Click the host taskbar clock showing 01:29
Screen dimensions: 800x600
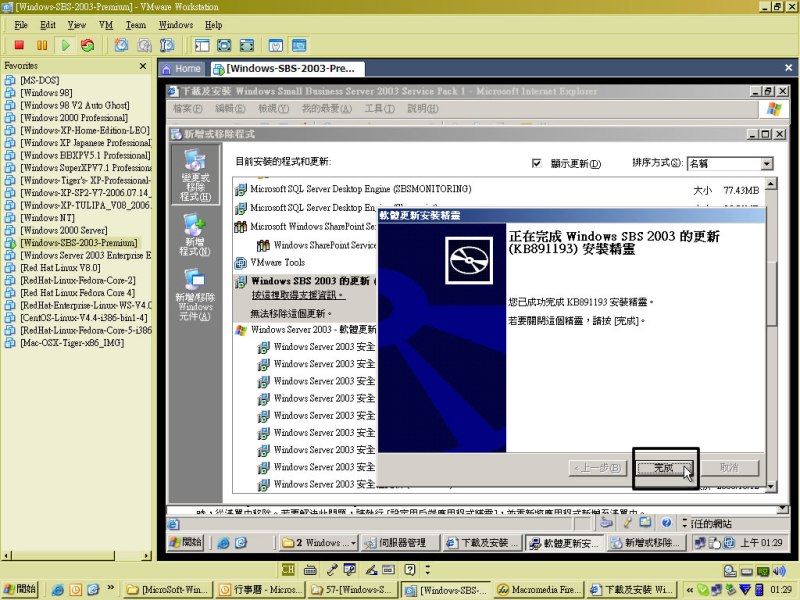[781, 590]
